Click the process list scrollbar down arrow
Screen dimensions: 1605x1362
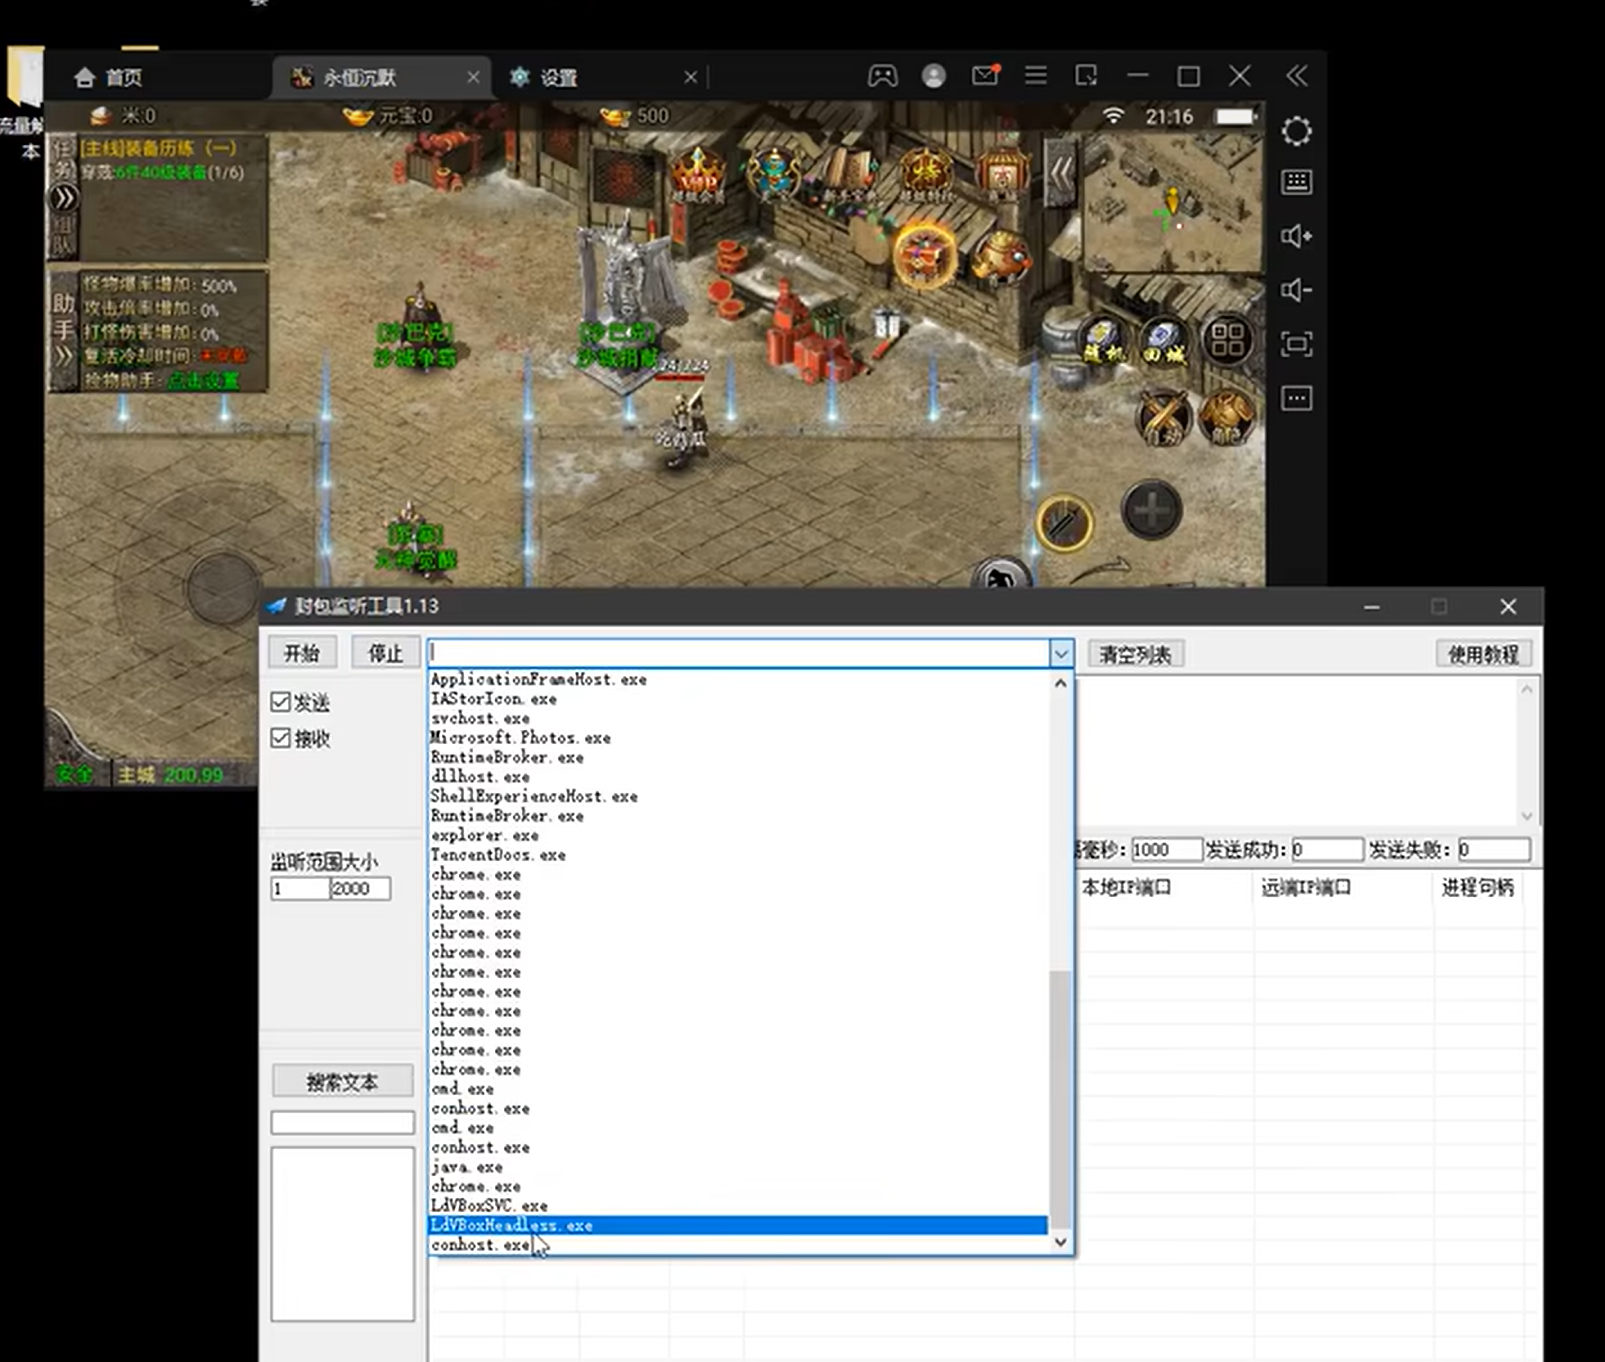coord(1061,1242)
